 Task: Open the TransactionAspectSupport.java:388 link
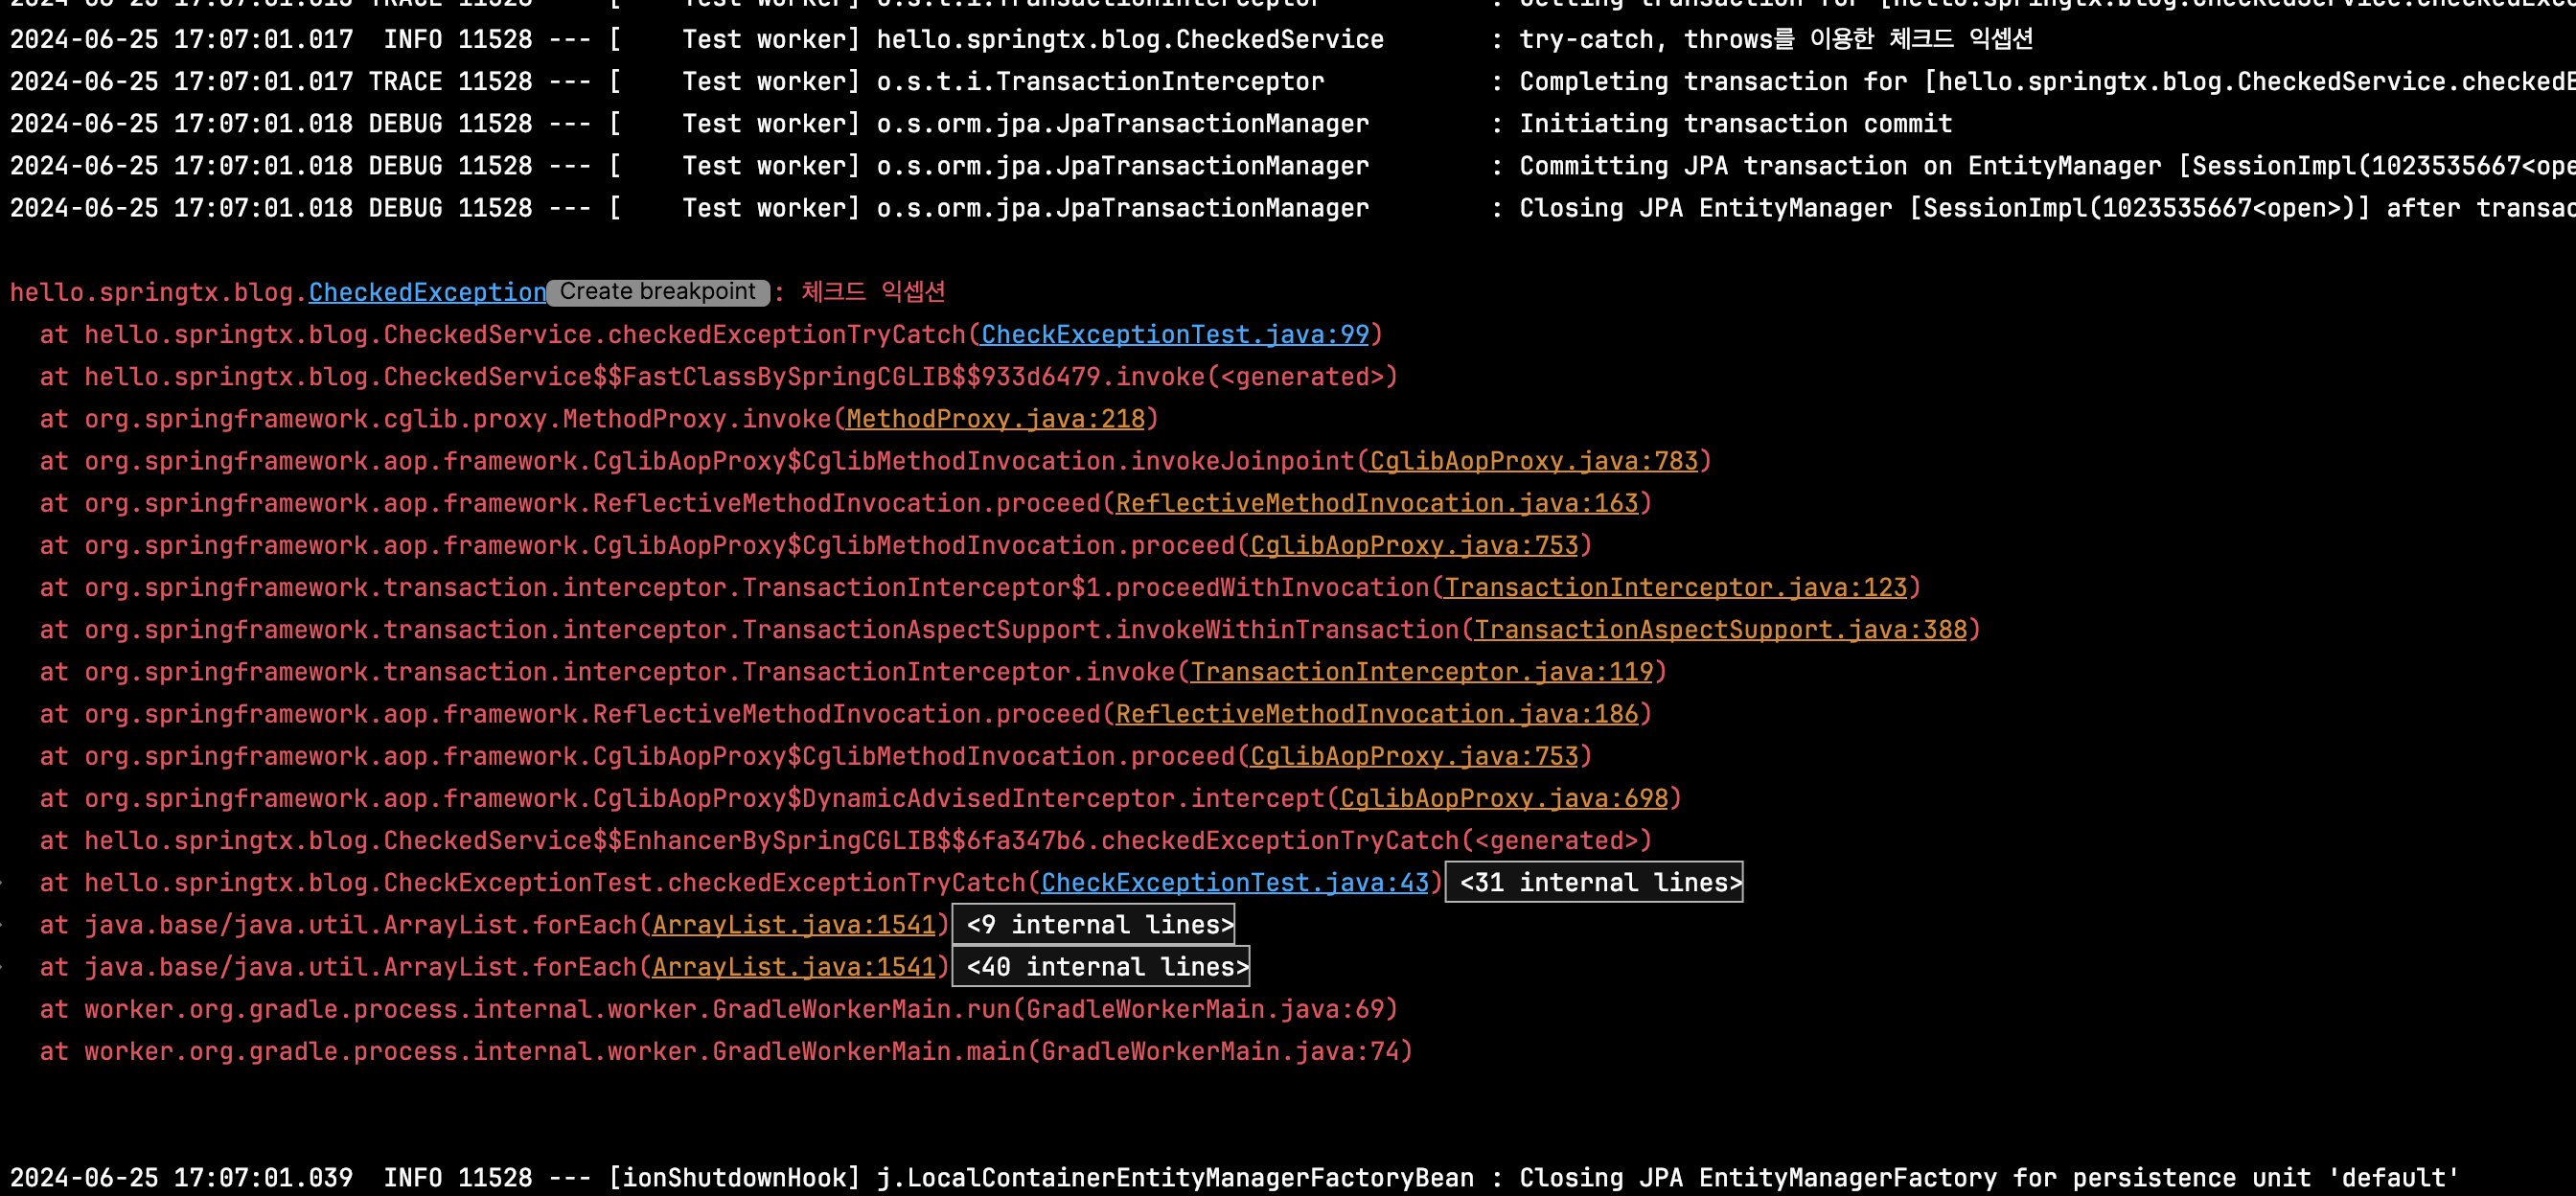pyautogui.click(x=1720, y=630)
